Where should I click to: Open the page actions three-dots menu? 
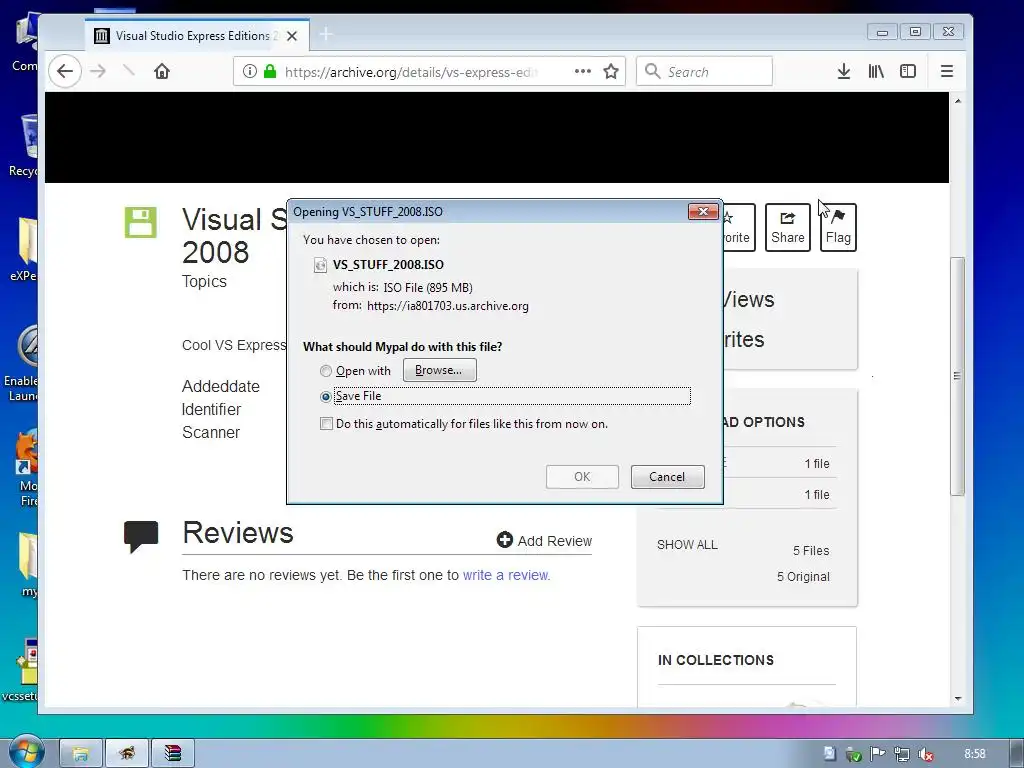tap(583, 71)
